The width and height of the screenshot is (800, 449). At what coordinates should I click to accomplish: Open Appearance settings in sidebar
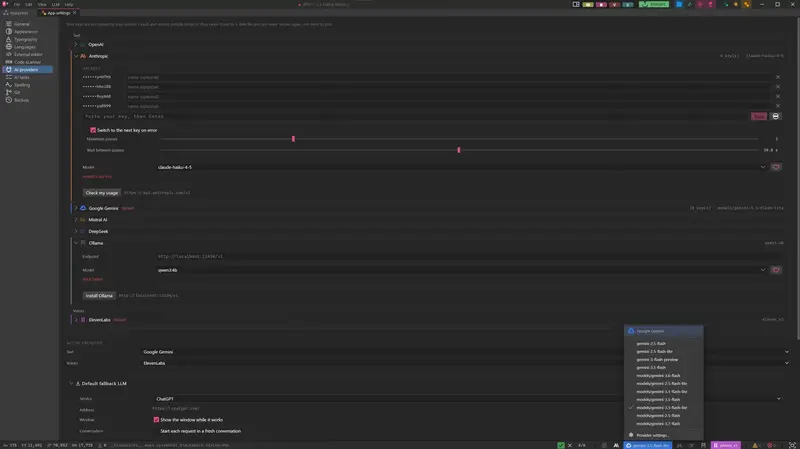pyautogui.click(x=28, y=32)
